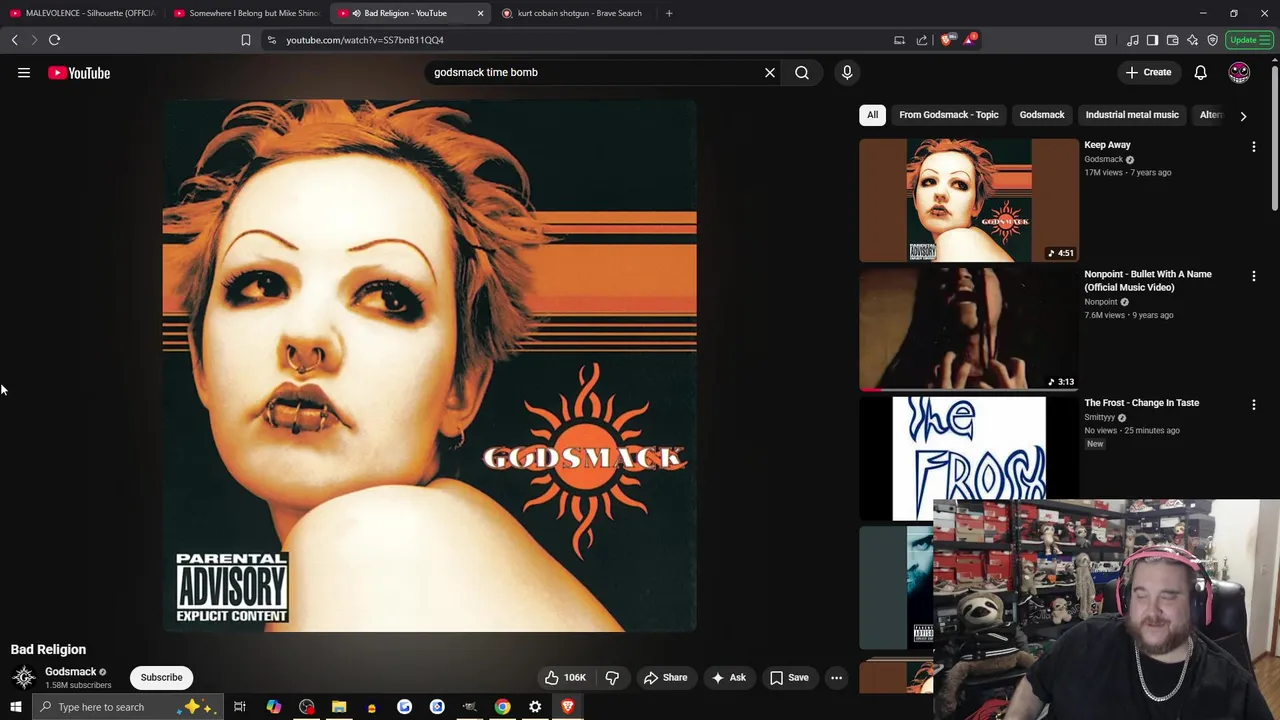
Task: Open a new browser tab
Action: pos(669,13)
